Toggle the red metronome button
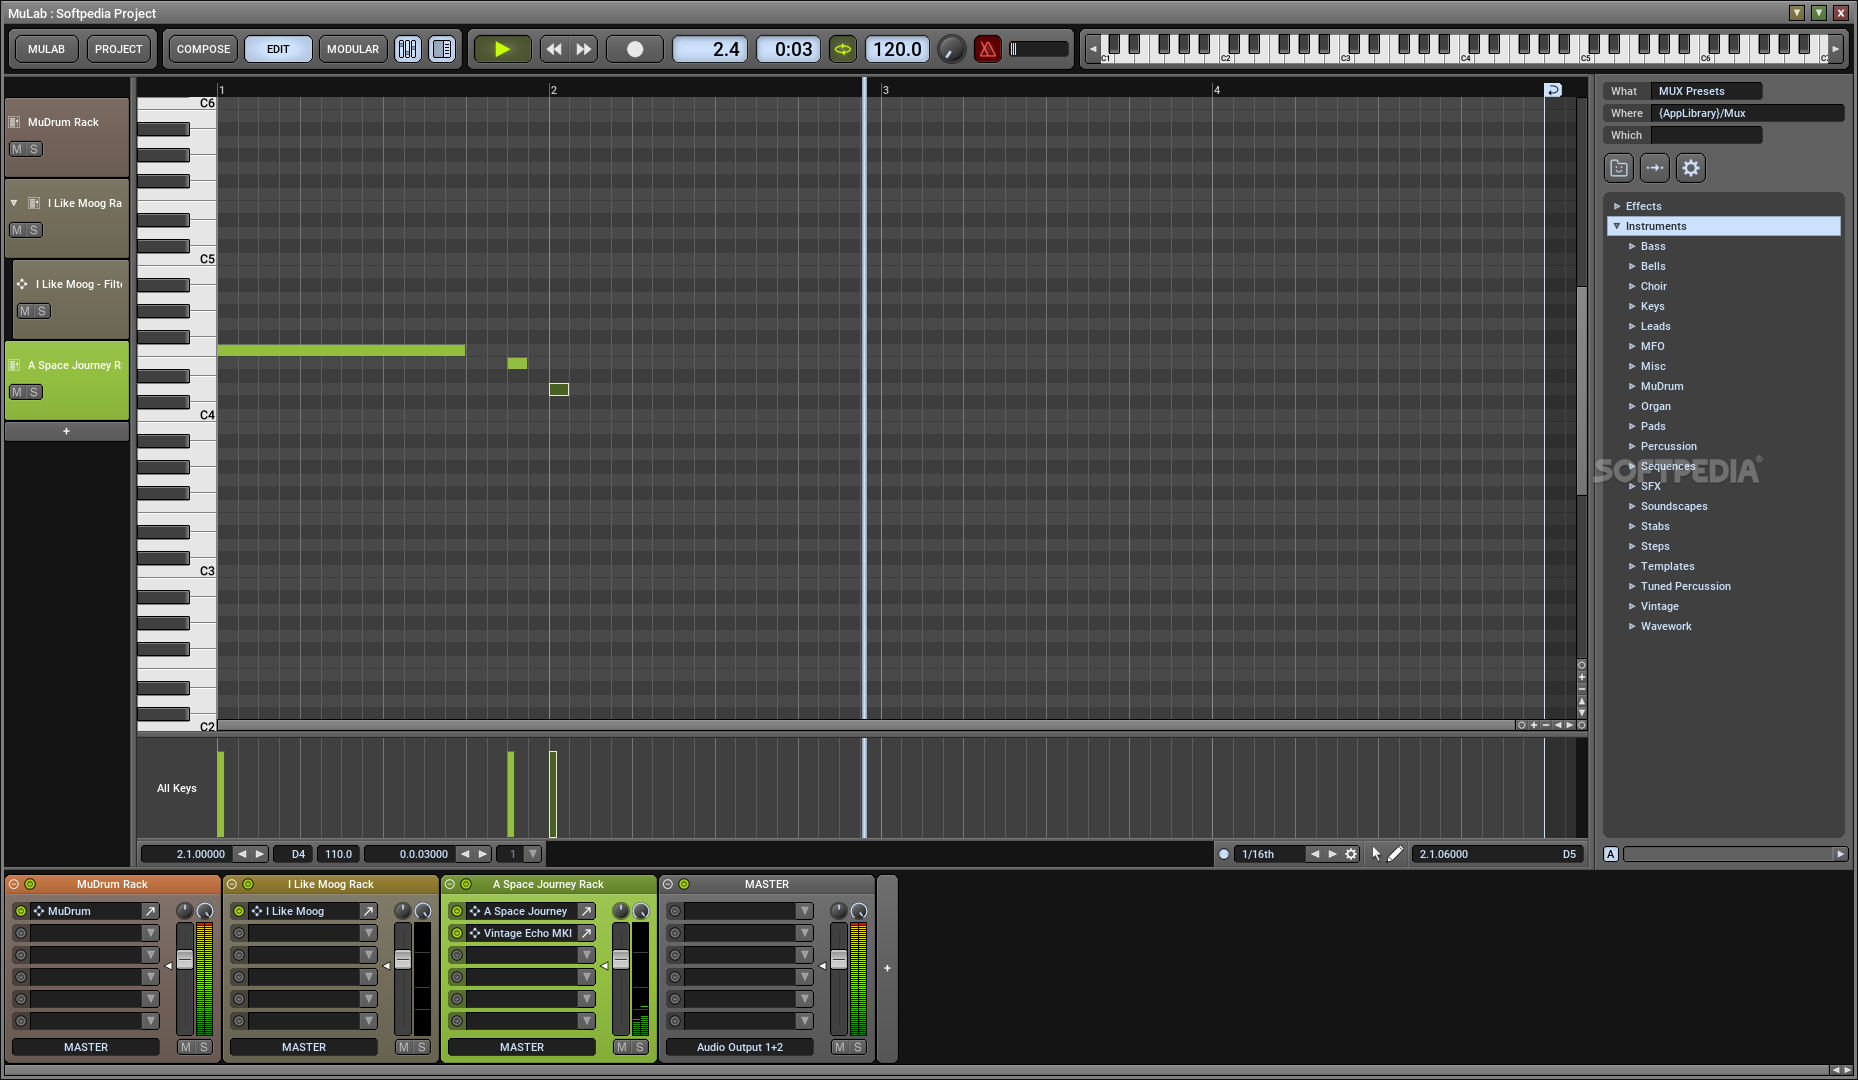This screenshot has height=1080, width=1858. (988, 49)
